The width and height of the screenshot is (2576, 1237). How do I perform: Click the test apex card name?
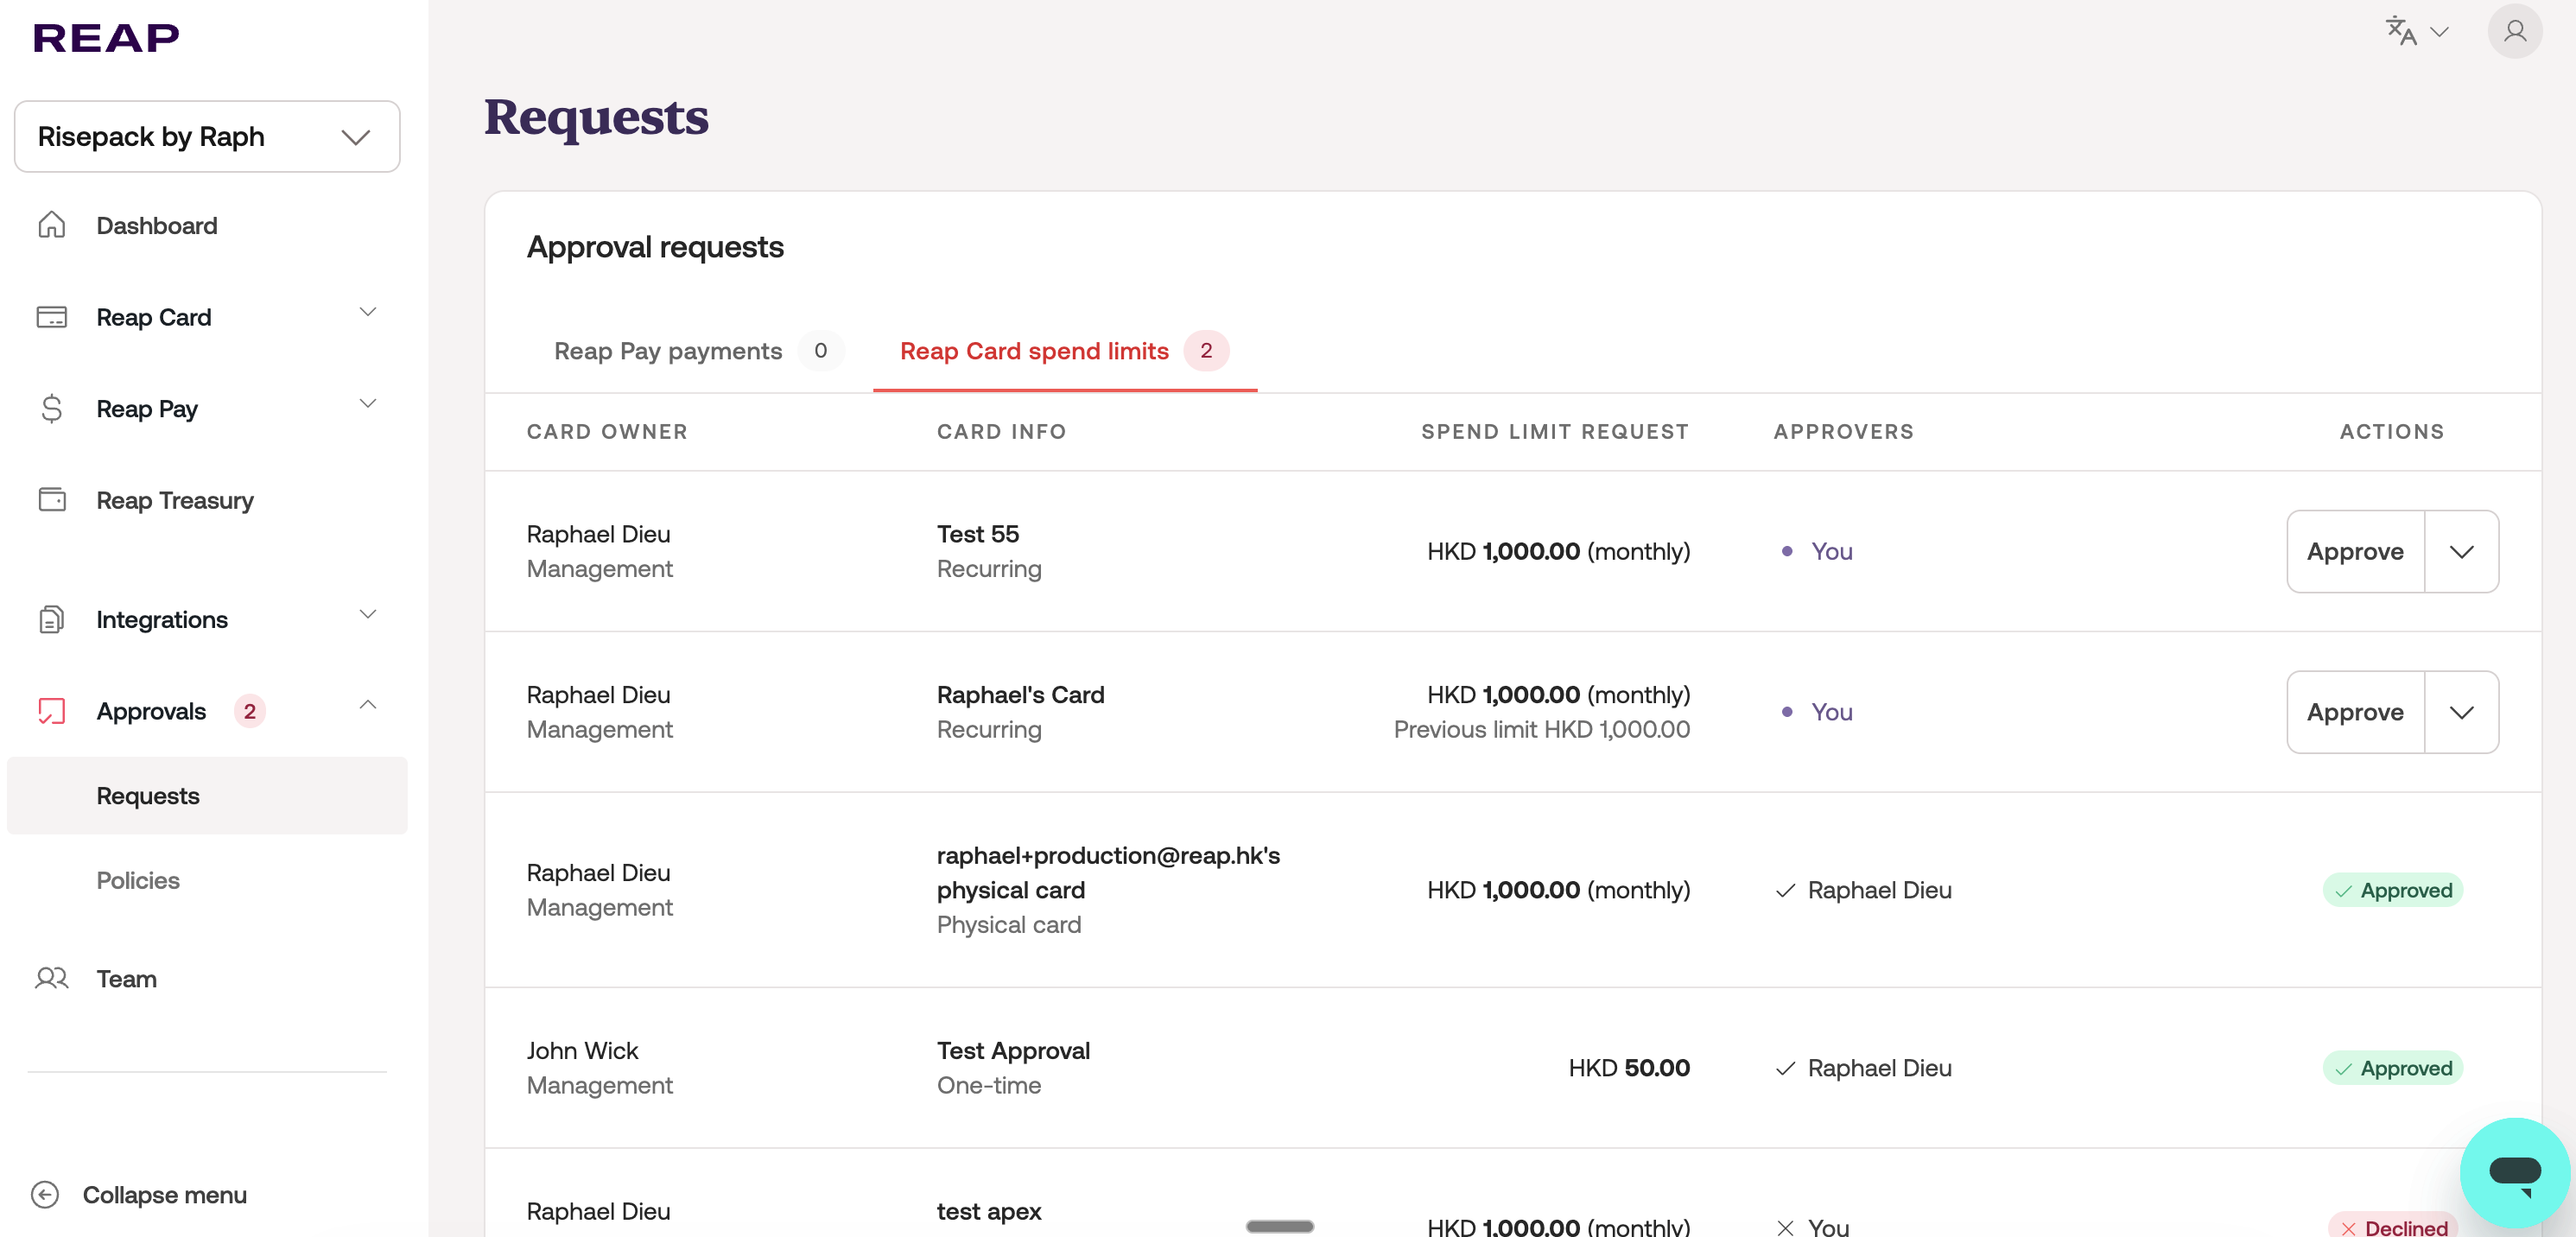tap(988, 1212)
